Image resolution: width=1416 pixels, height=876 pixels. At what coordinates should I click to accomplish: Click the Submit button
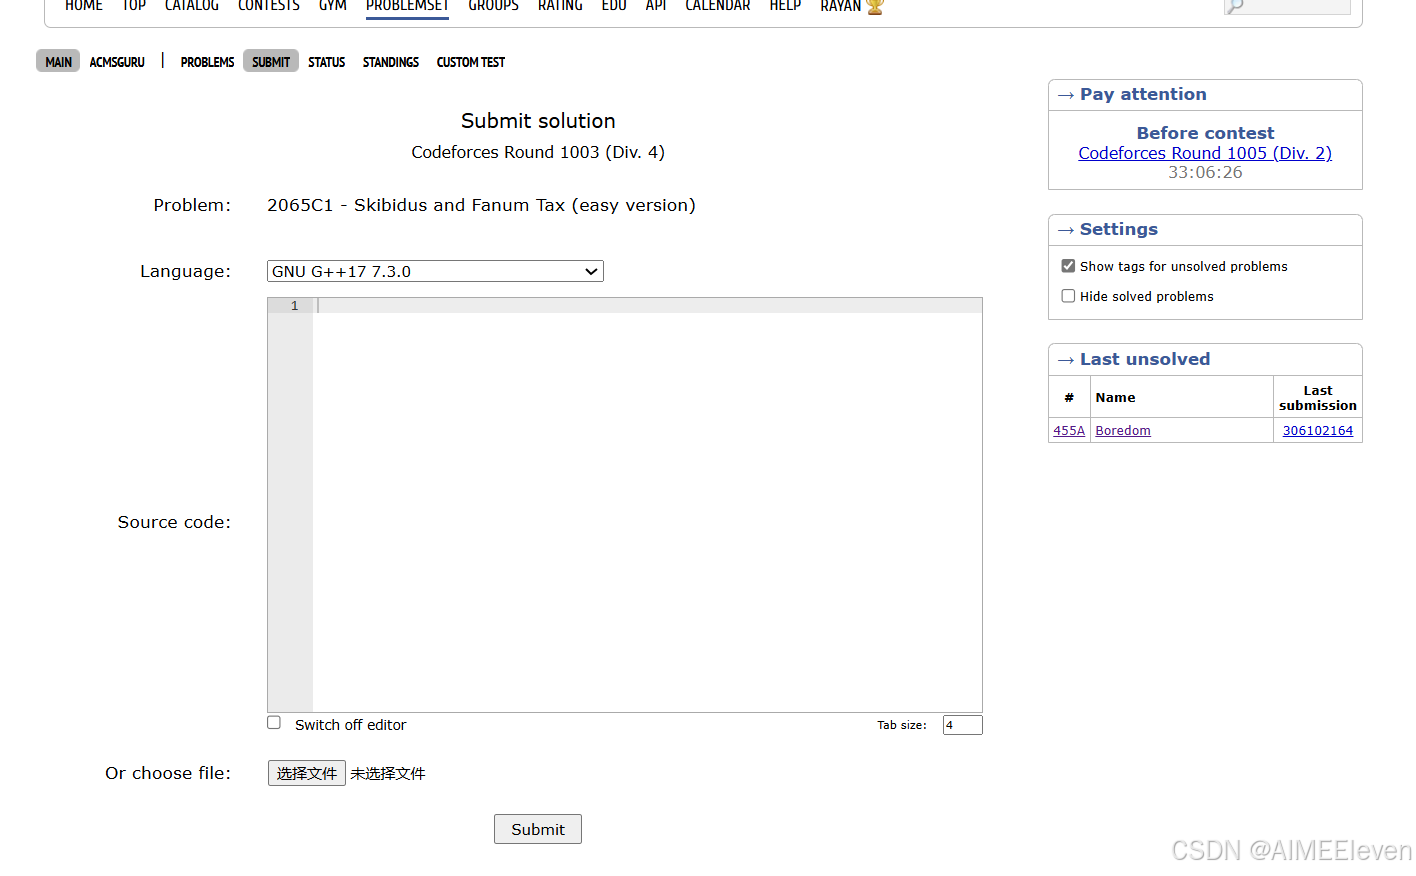[x=538, y=829]
